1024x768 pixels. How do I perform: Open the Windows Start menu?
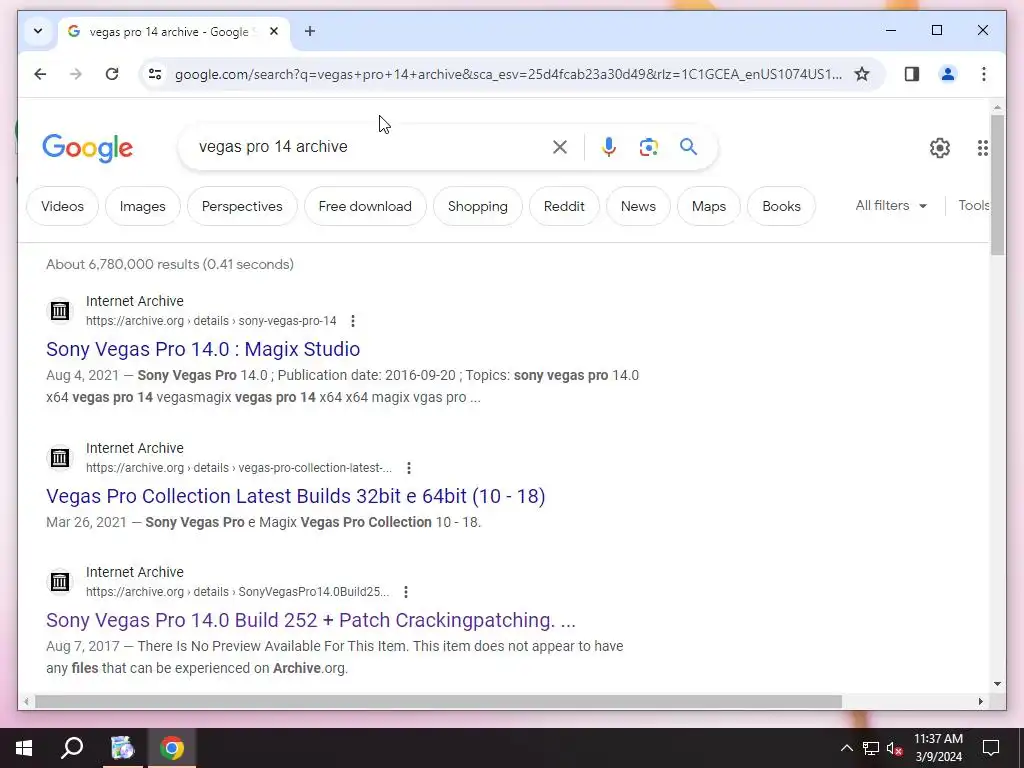[x=24, y=748]
